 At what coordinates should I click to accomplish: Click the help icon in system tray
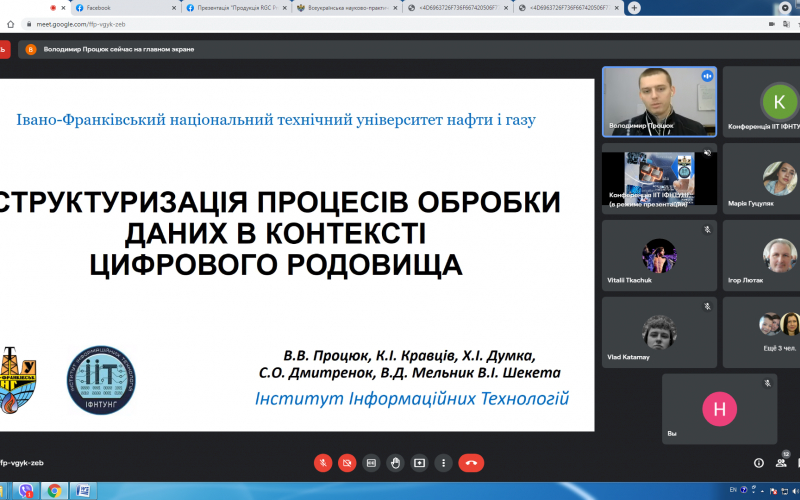click(x=743, y=490)
